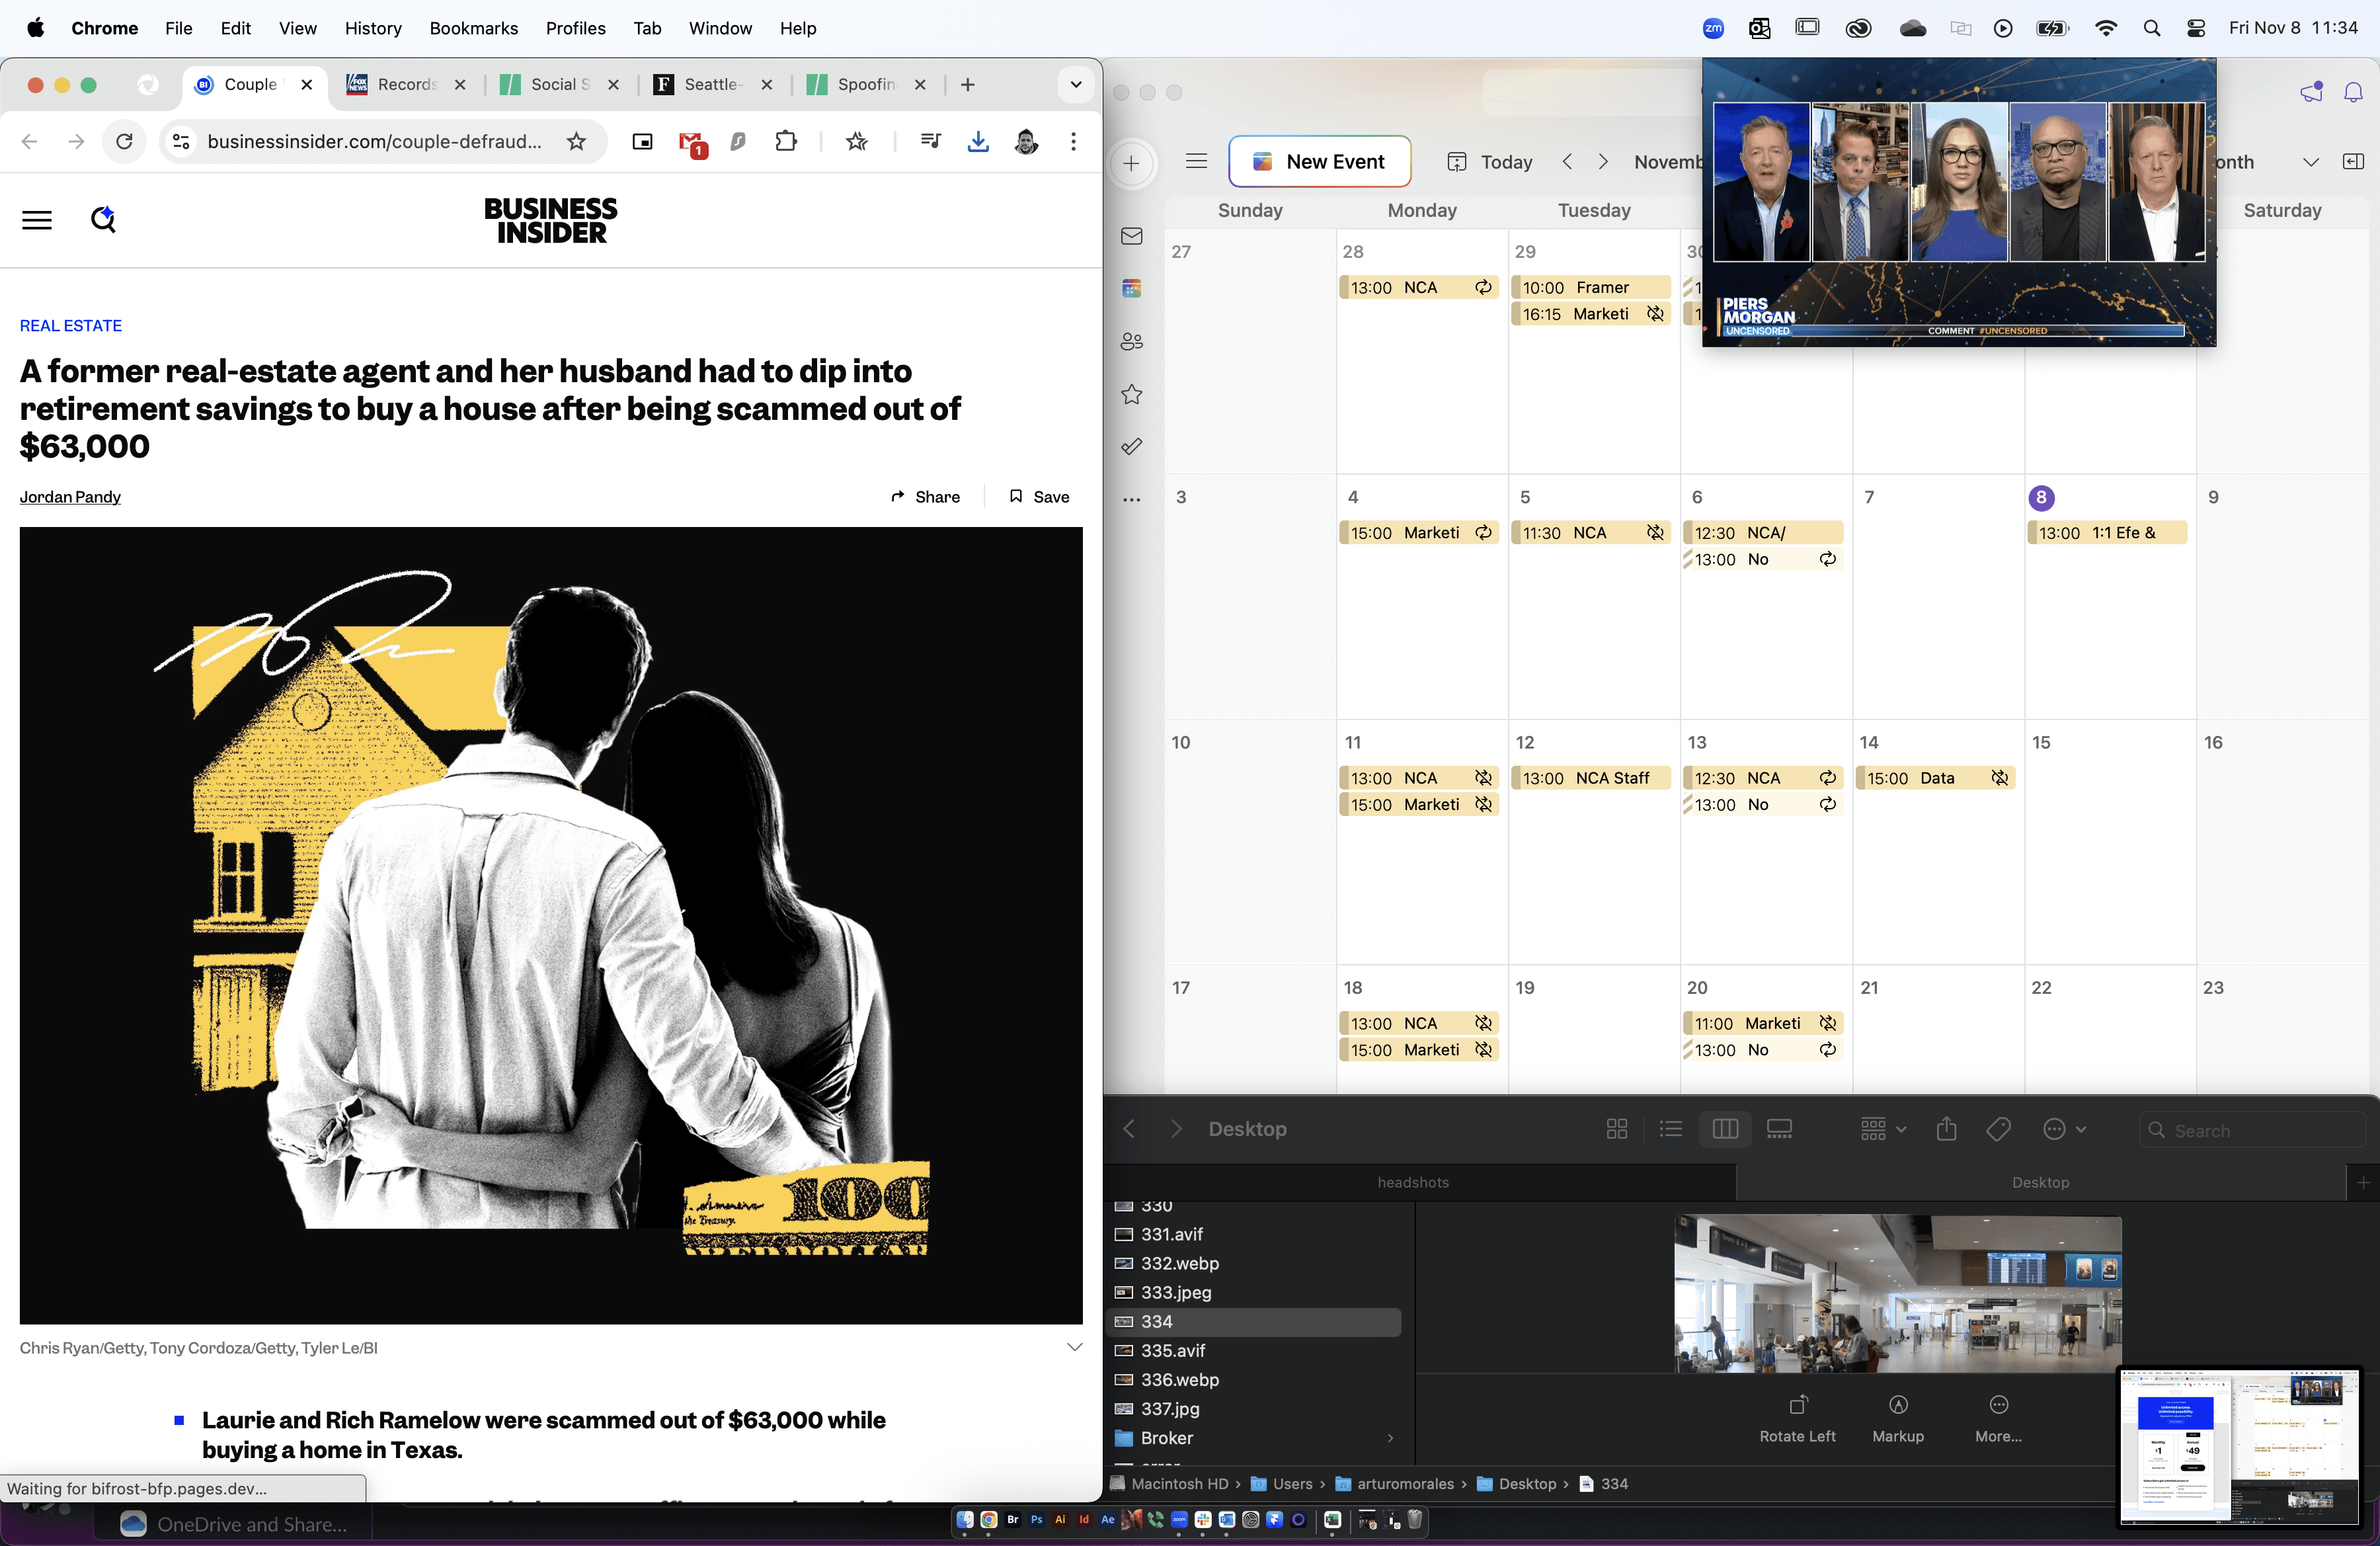The image size is (2380, 1546).
Task: Click the Share button on the article
Action: click(x=925, y=496)
